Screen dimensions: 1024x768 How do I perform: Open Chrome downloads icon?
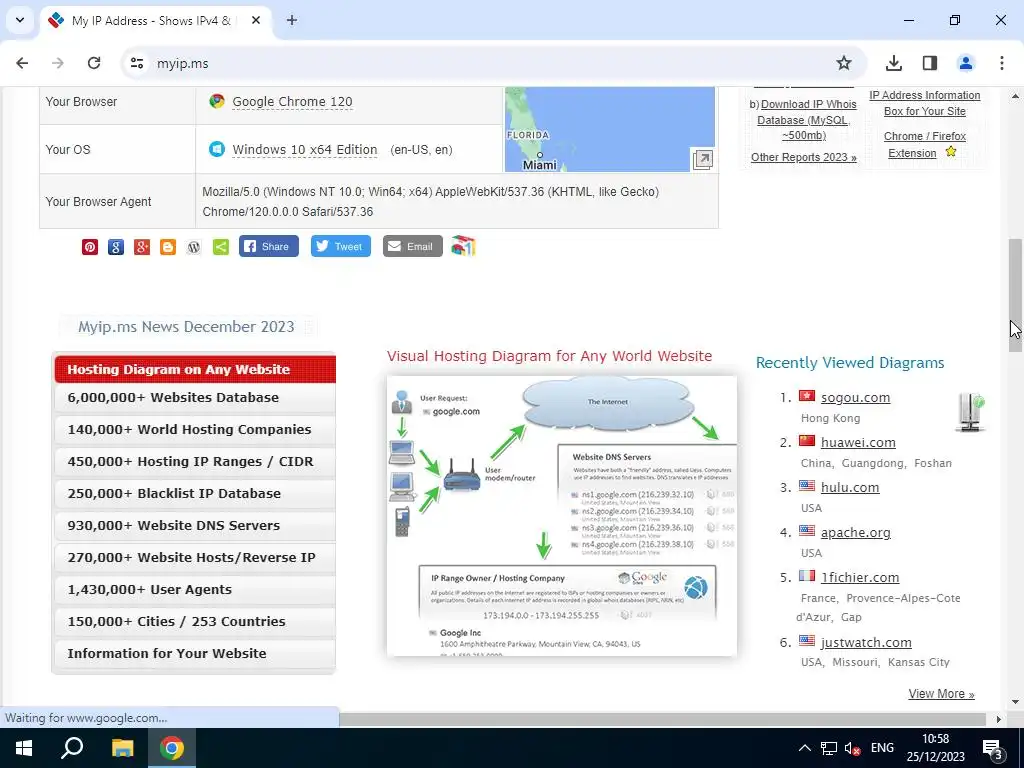click(x=894, y=63)
